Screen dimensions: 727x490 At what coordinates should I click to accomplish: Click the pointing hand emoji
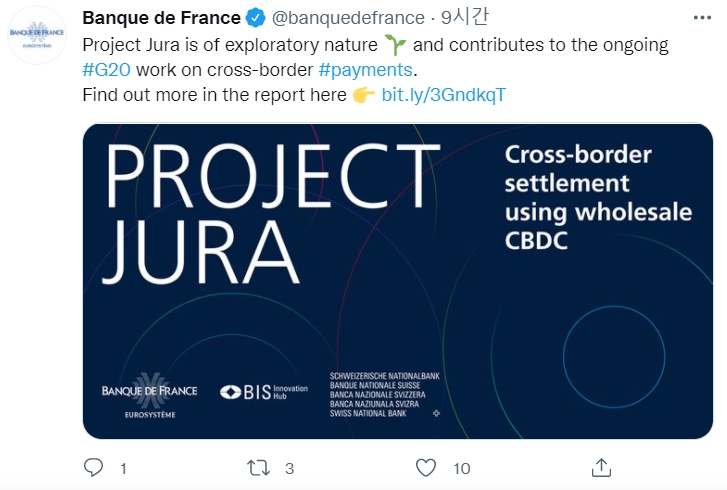(x=364, y=95)
